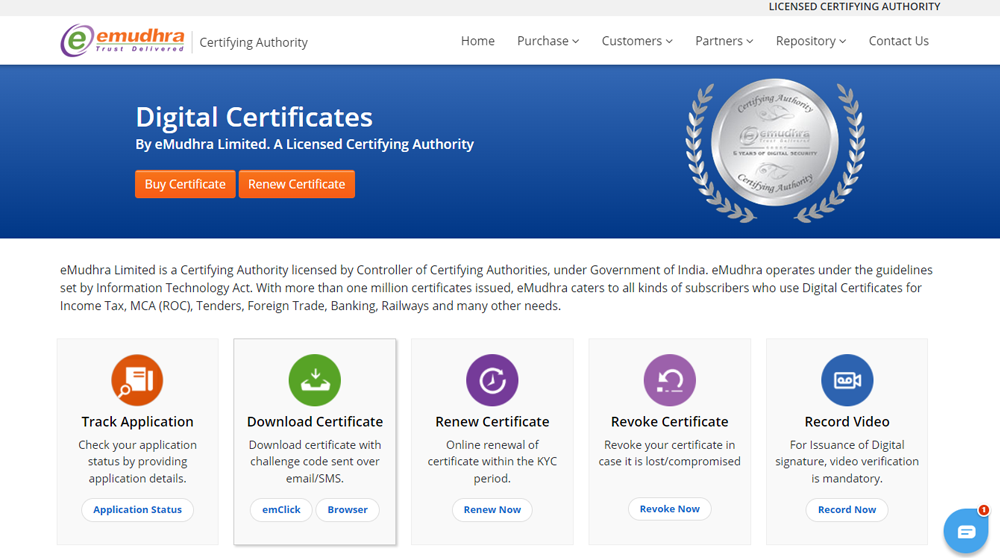
Task: Click the Revoke Certificate icon
Action: pyautogui.click(x=669, y=380)
